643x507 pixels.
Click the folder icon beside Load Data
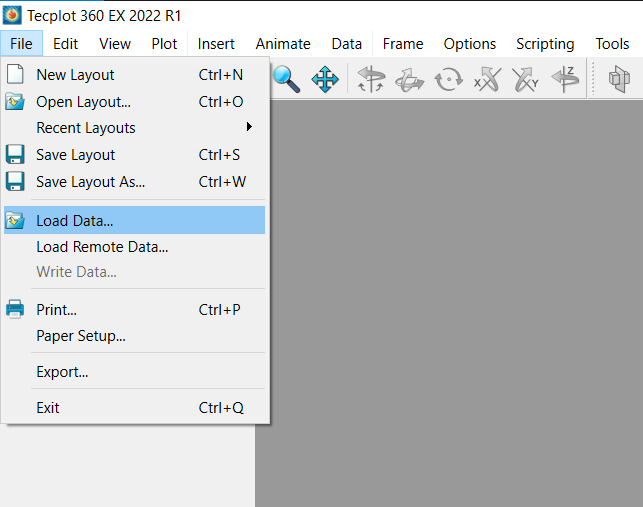pyautogui.click(x=15, y=220)
